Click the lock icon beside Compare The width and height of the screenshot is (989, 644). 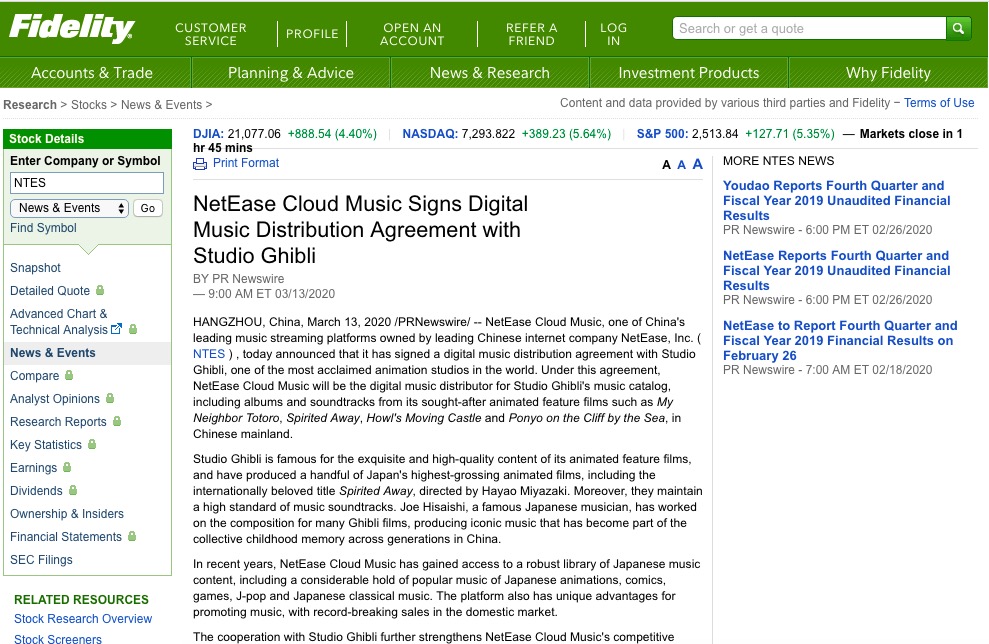tap(69, 375)
